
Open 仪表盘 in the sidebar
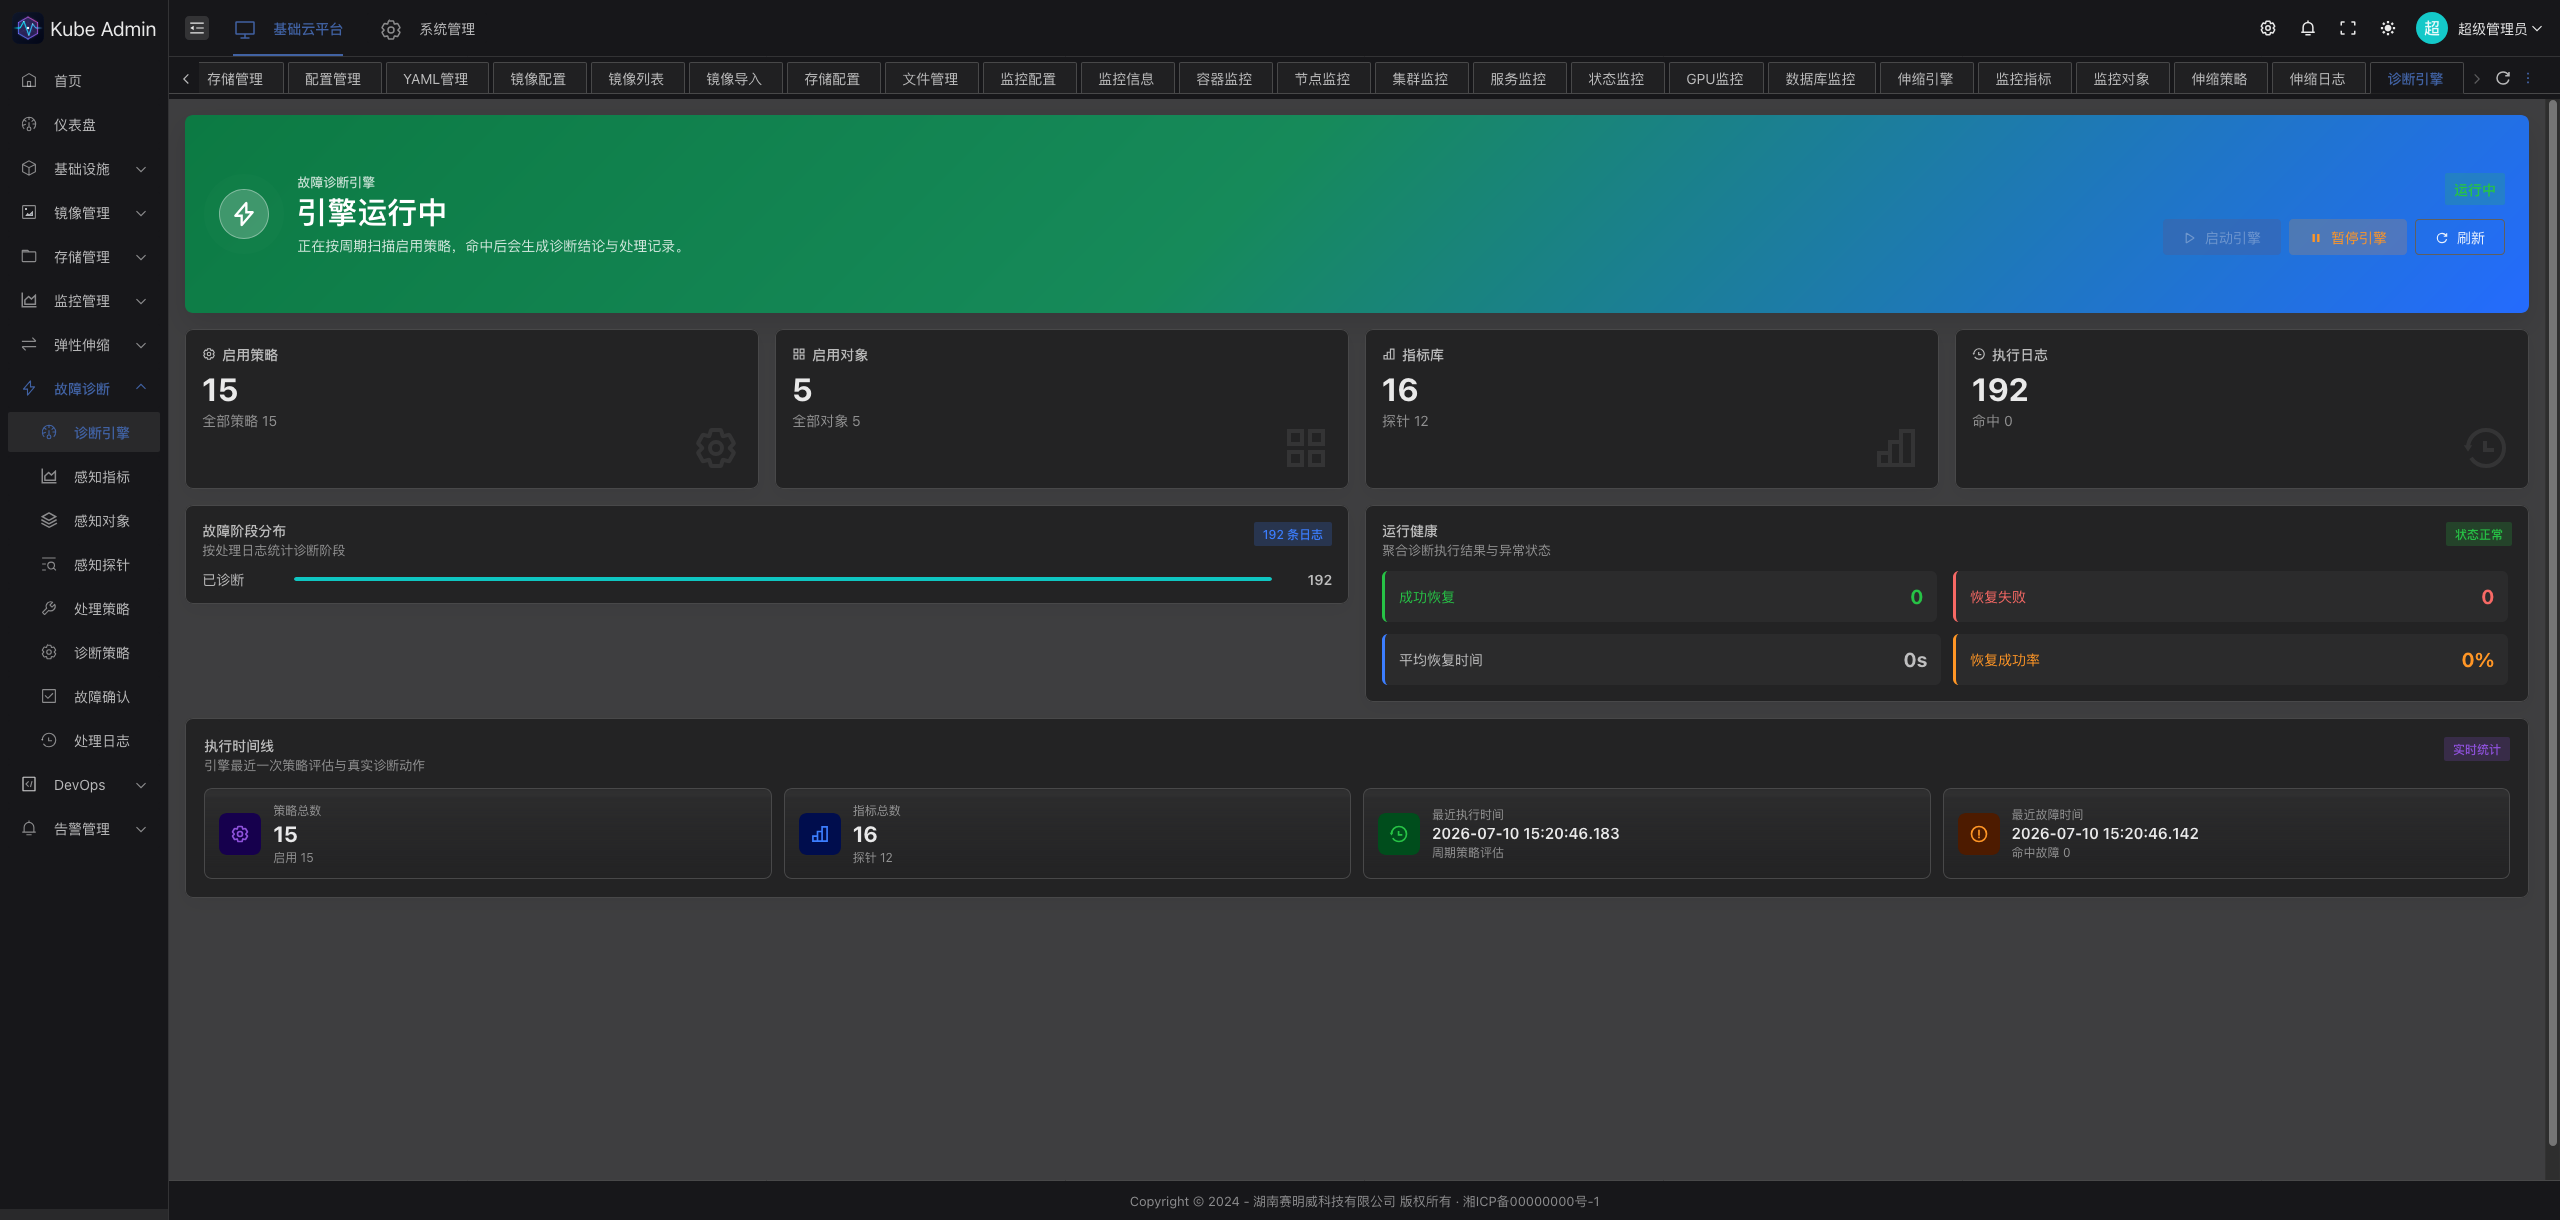pos(84,125)
